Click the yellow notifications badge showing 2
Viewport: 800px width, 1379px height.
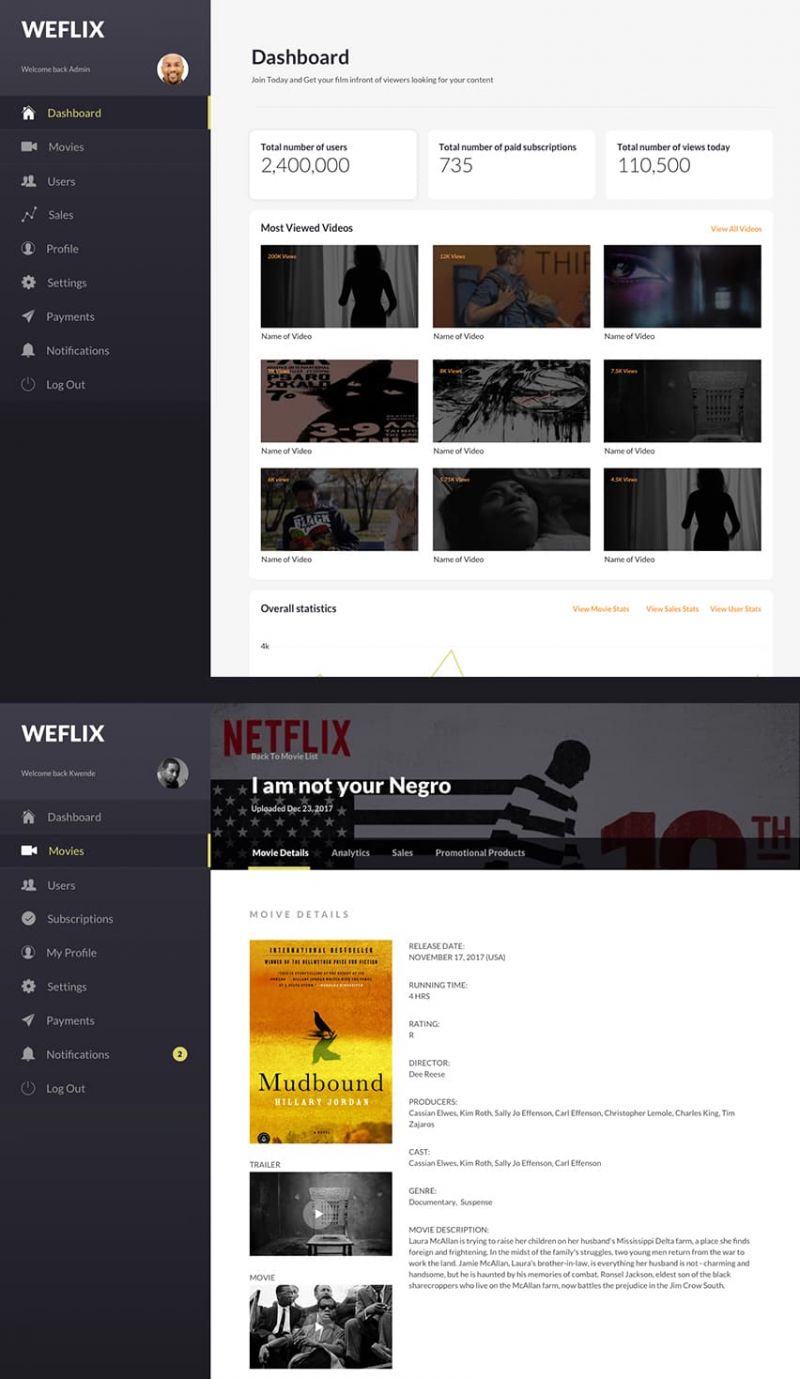[179, 1054]
